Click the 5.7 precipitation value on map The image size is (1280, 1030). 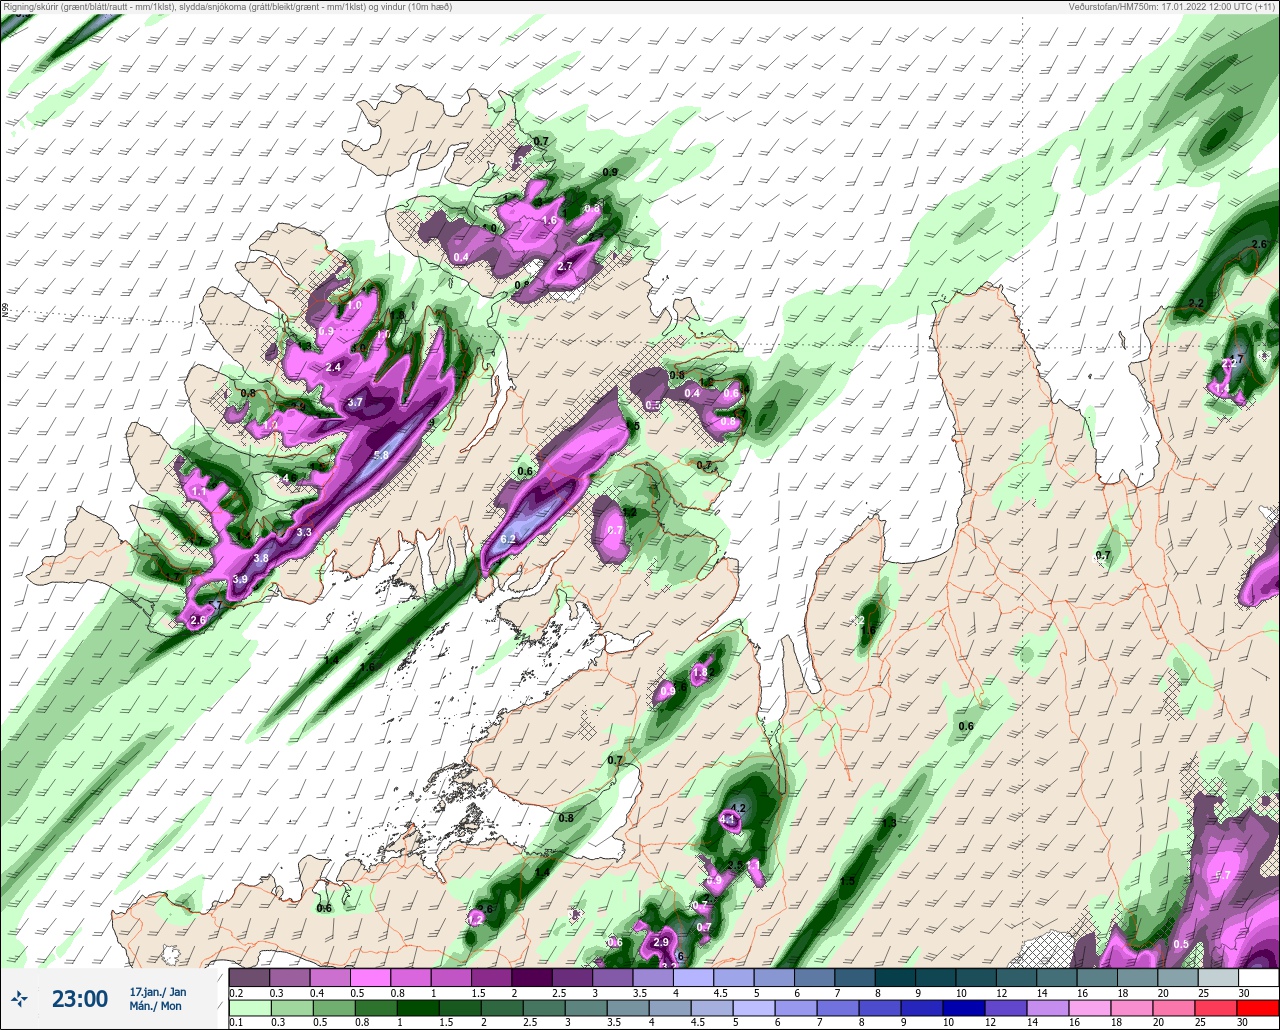(1222, 875)
